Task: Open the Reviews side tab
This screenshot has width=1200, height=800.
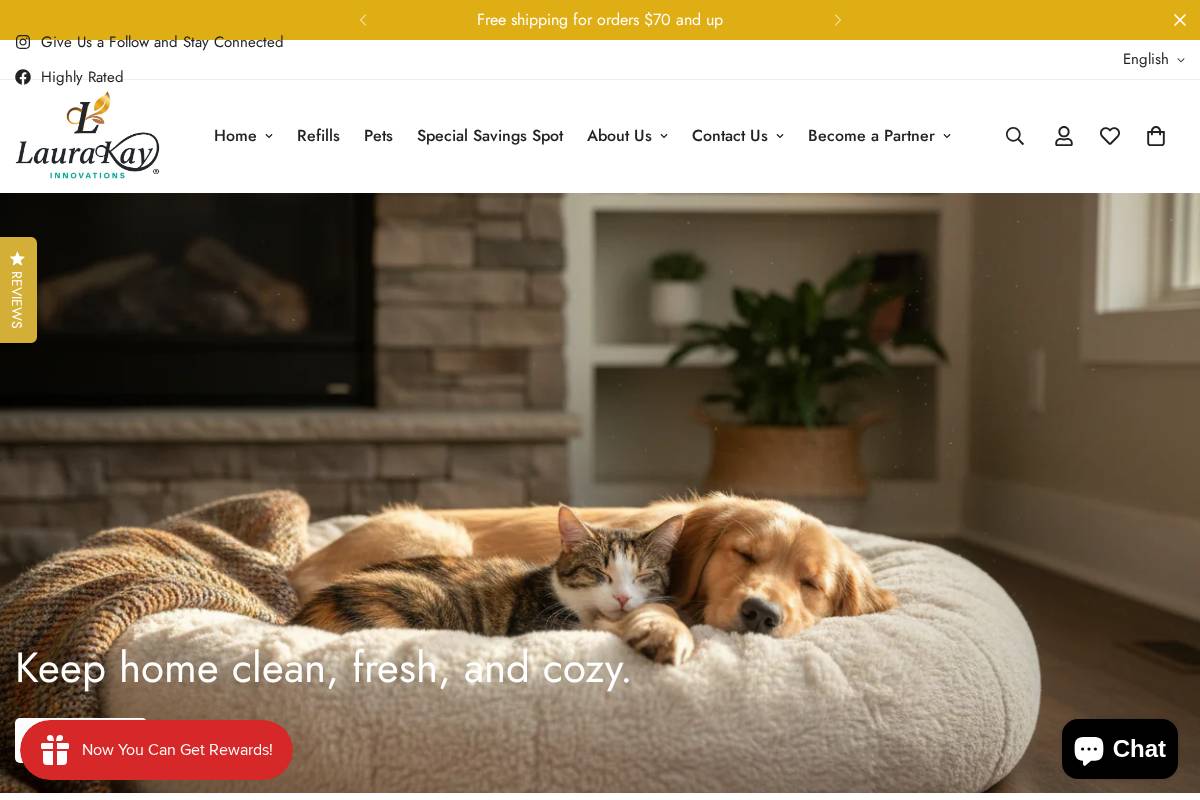Action: pos(18,290)
